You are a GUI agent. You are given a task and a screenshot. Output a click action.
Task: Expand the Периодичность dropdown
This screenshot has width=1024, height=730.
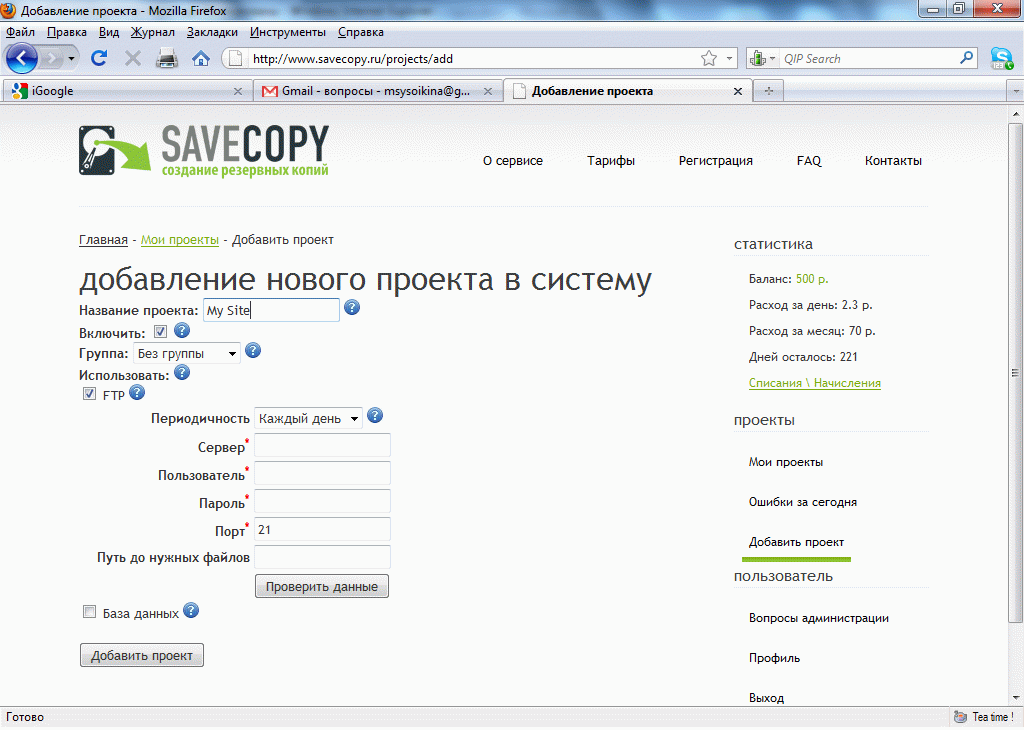coord(308,418)
